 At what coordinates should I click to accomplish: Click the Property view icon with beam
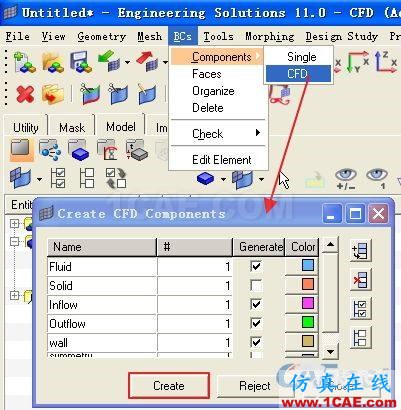(107, 150)
